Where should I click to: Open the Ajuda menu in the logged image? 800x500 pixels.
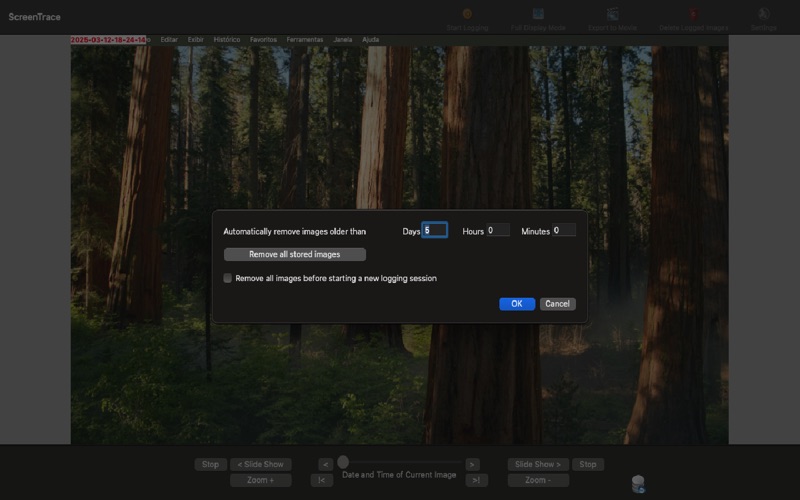click(370, 39)
